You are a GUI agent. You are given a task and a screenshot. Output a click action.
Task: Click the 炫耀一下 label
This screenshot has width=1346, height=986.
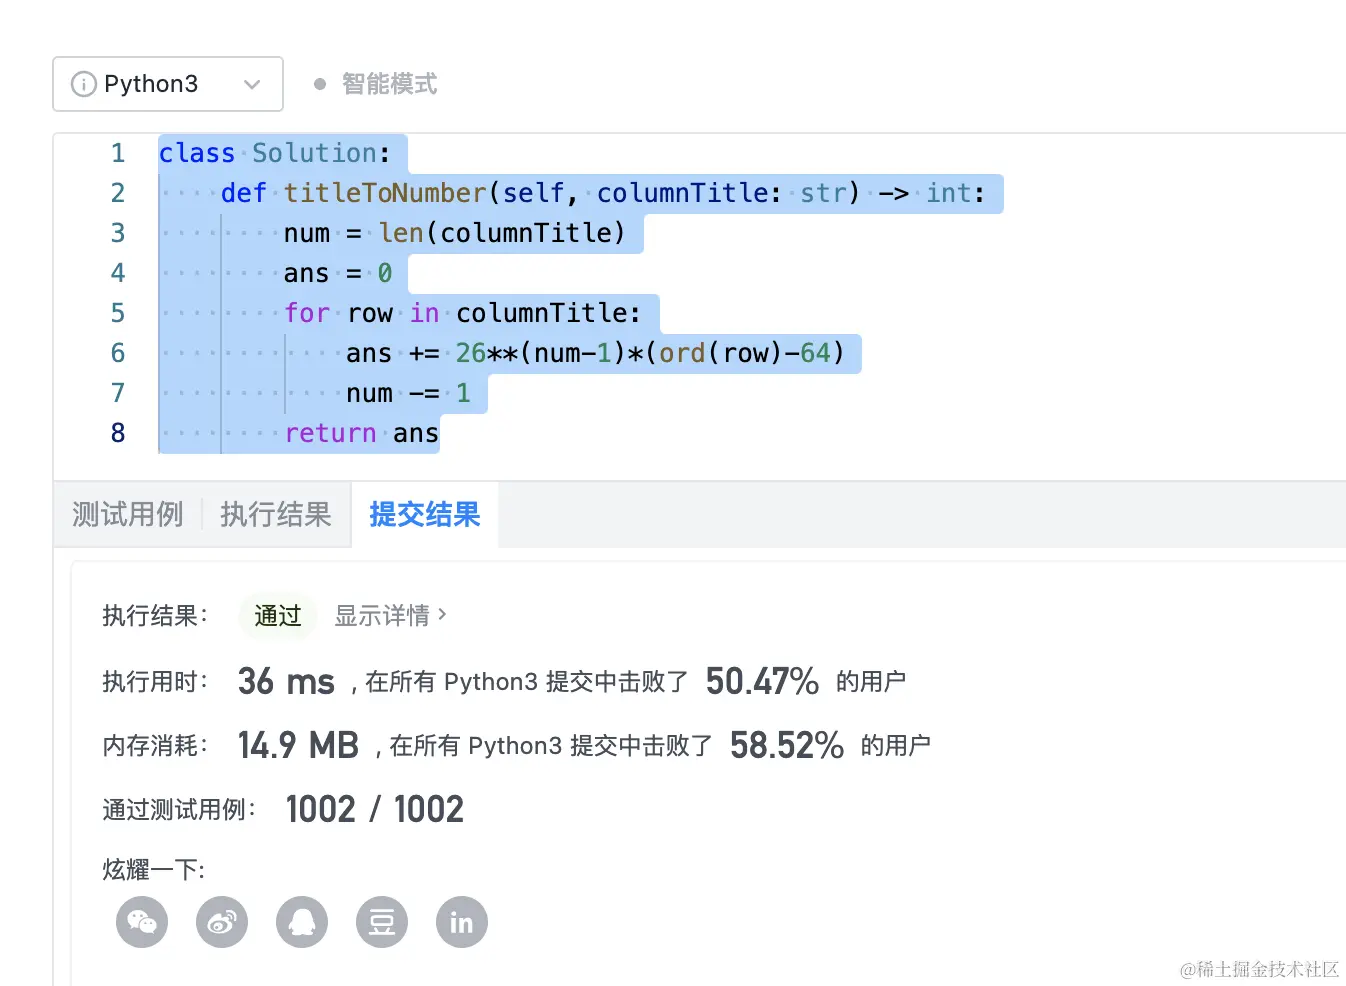click(x=154, y=869)
